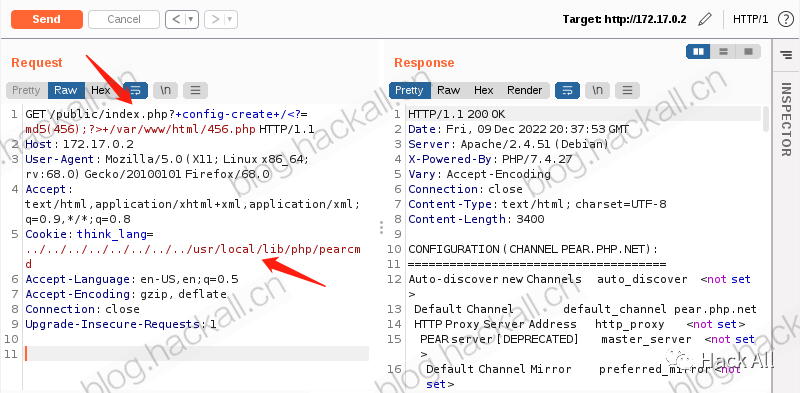Toggle word wrap in Request panel
This screenshot has height=393, width=800.
click(136, 90)
